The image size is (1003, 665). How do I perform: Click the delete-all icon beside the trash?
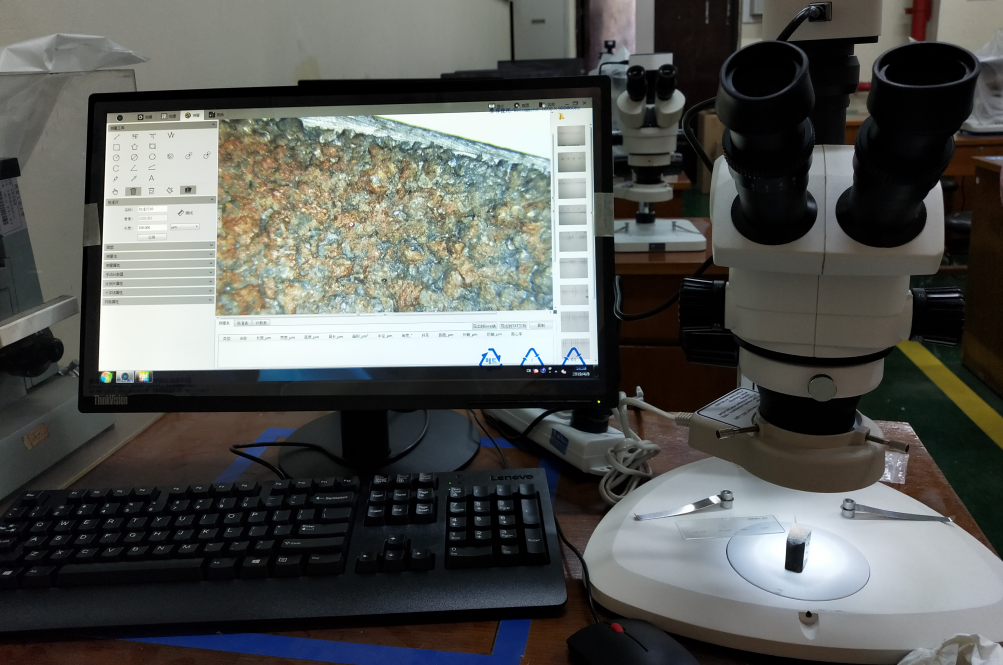[x=151, y=191]
